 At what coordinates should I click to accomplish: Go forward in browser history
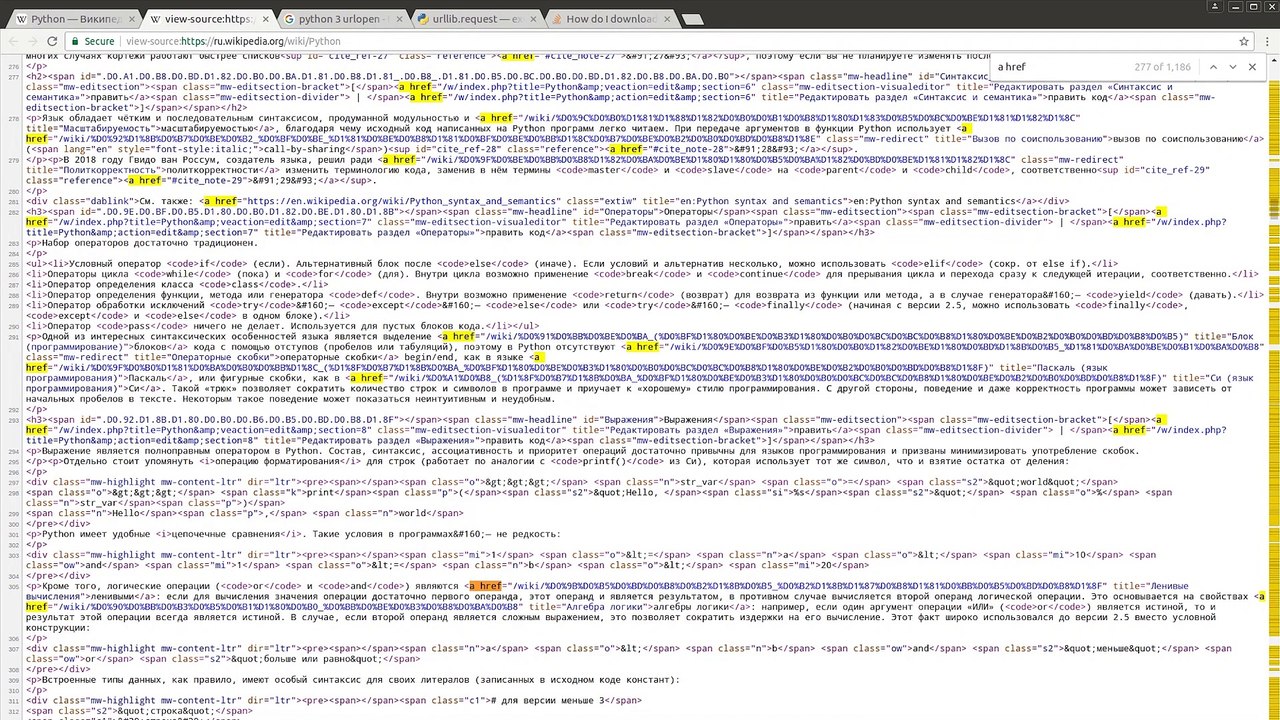(34, 42)
